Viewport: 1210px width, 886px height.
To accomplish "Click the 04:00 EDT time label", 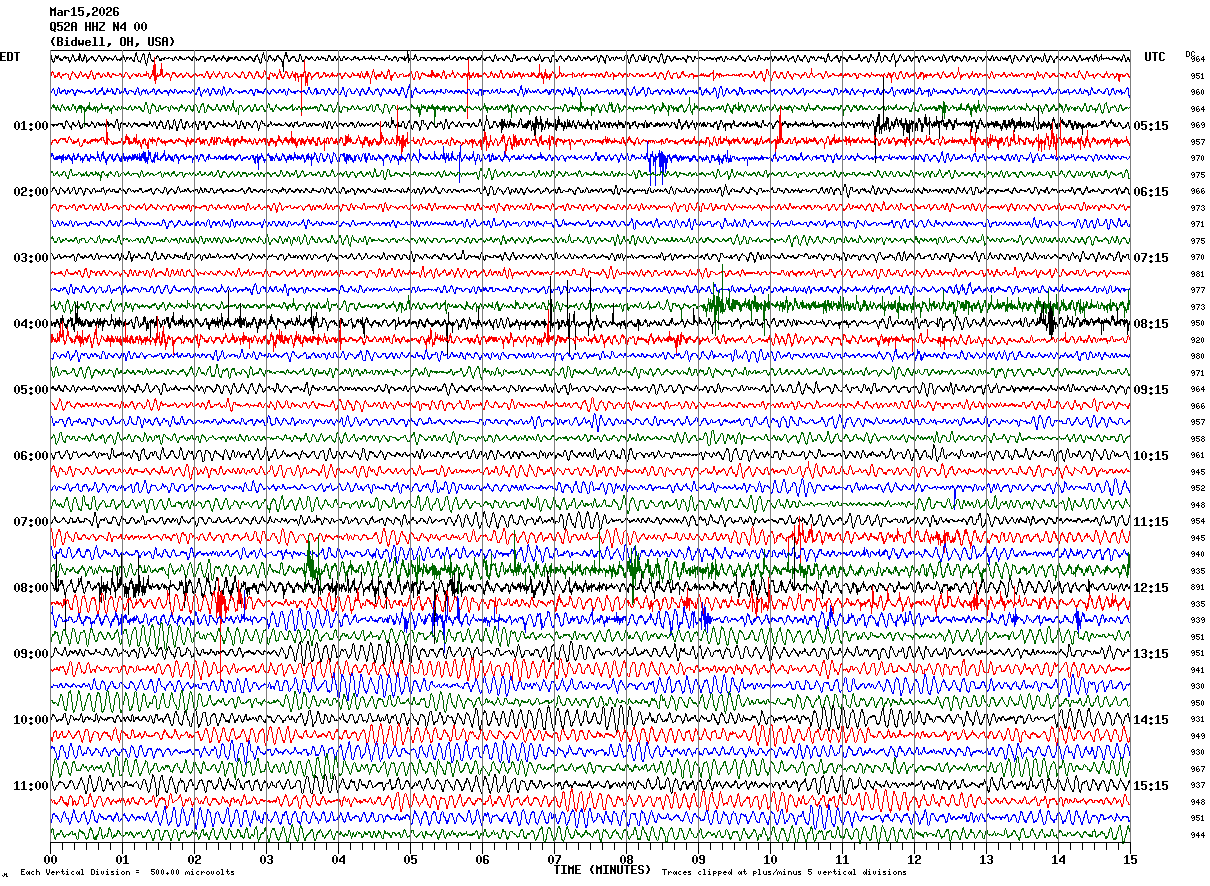I will (x=31, y=324).
